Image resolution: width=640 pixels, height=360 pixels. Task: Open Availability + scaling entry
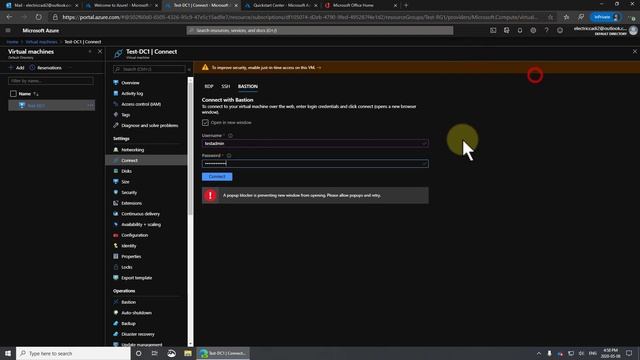[x=141, y=224]
